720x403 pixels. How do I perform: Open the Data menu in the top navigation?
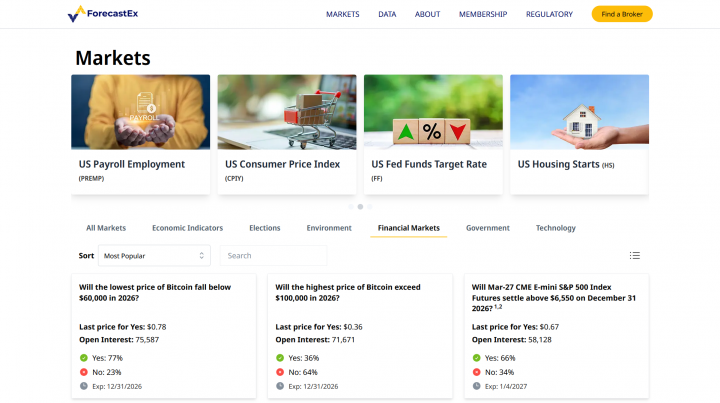pyautogui.click(x=387, y=14)
